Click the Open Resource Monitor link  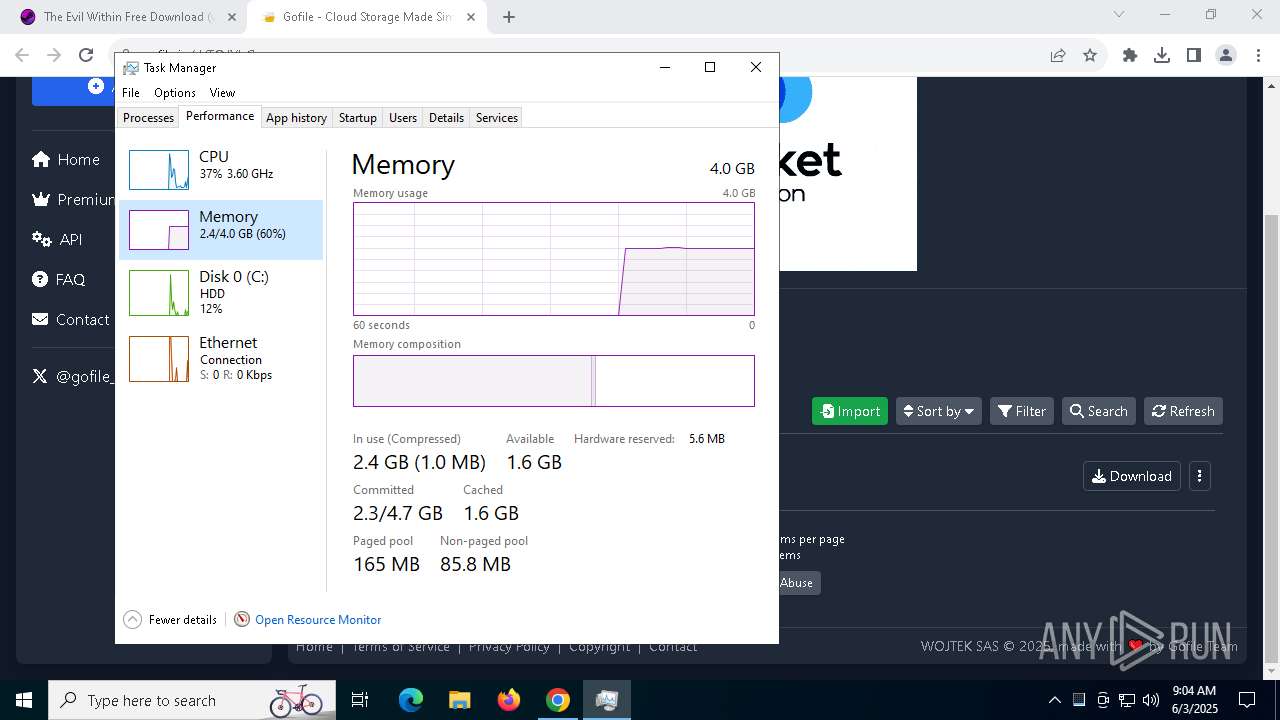pyautogui.click(x=318, y=620)
